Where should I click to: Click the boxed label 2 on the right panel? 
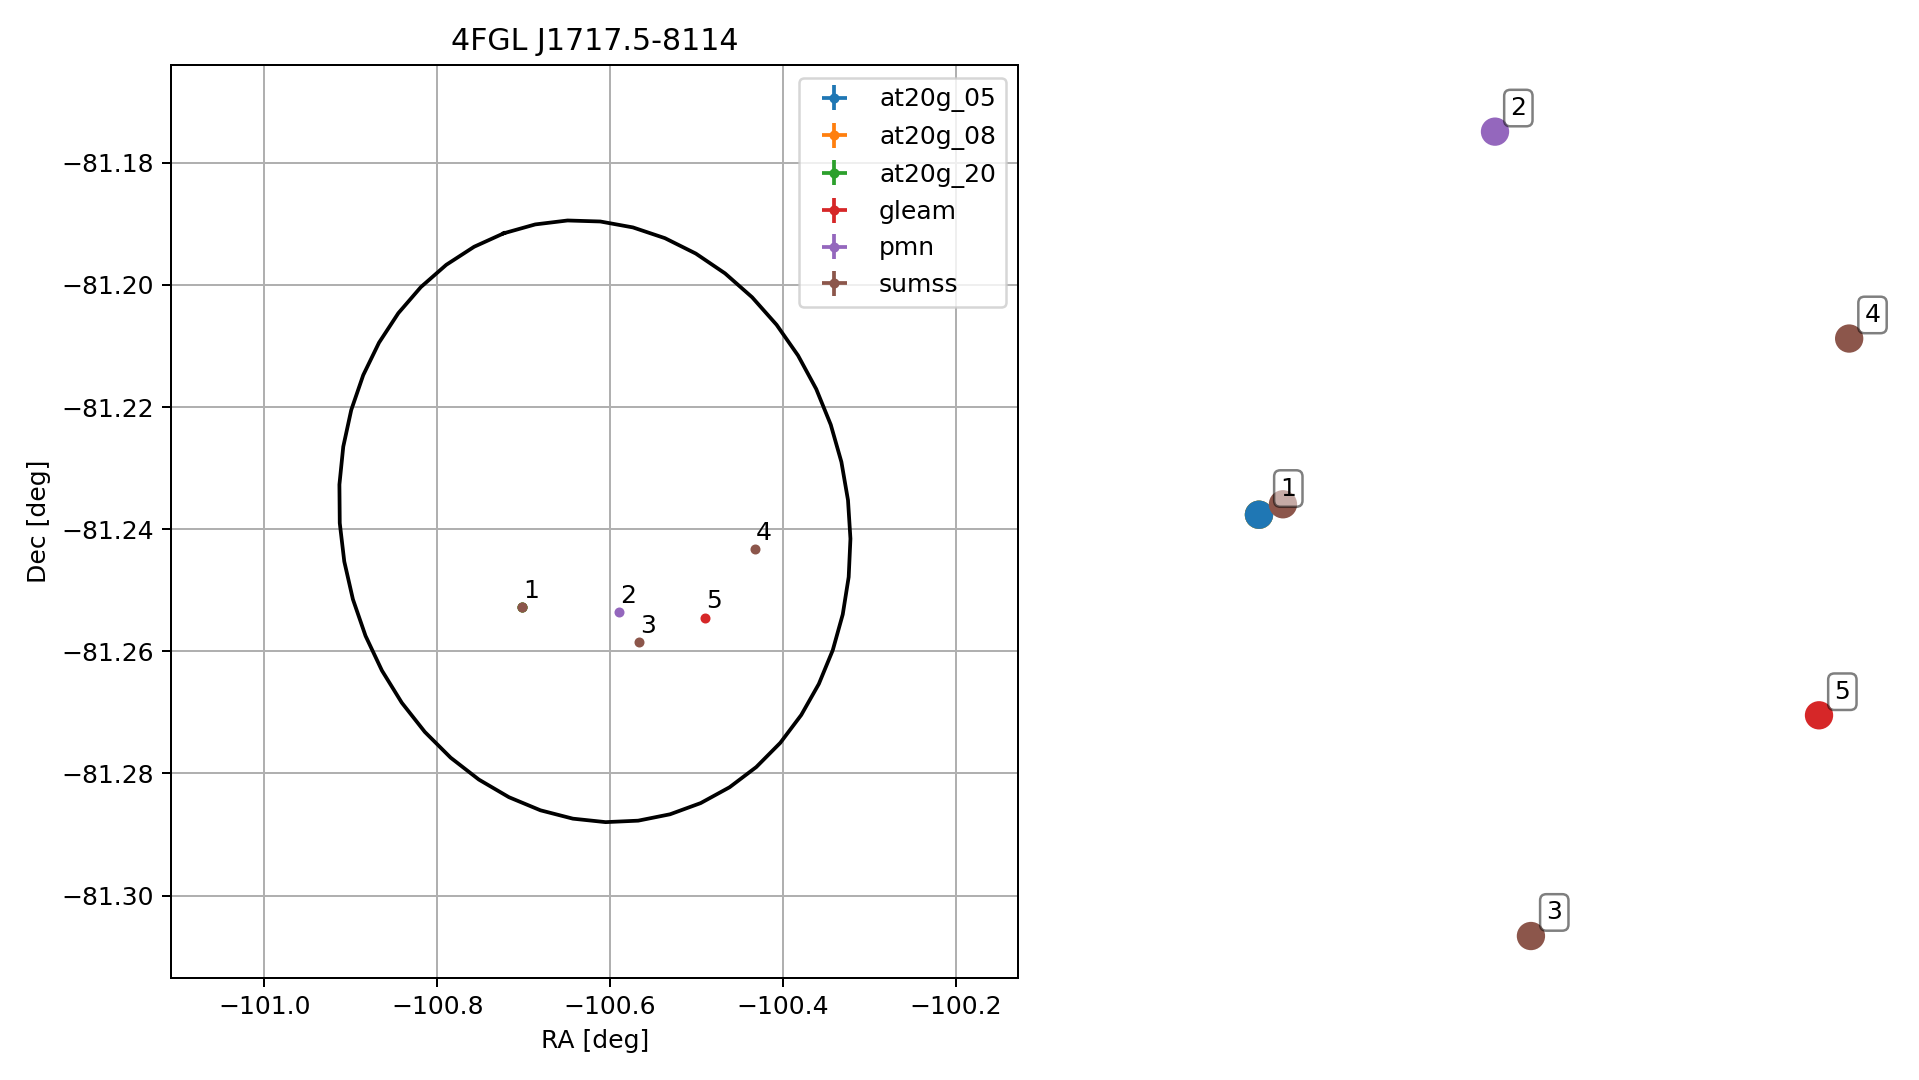(x=1518, y=107)
